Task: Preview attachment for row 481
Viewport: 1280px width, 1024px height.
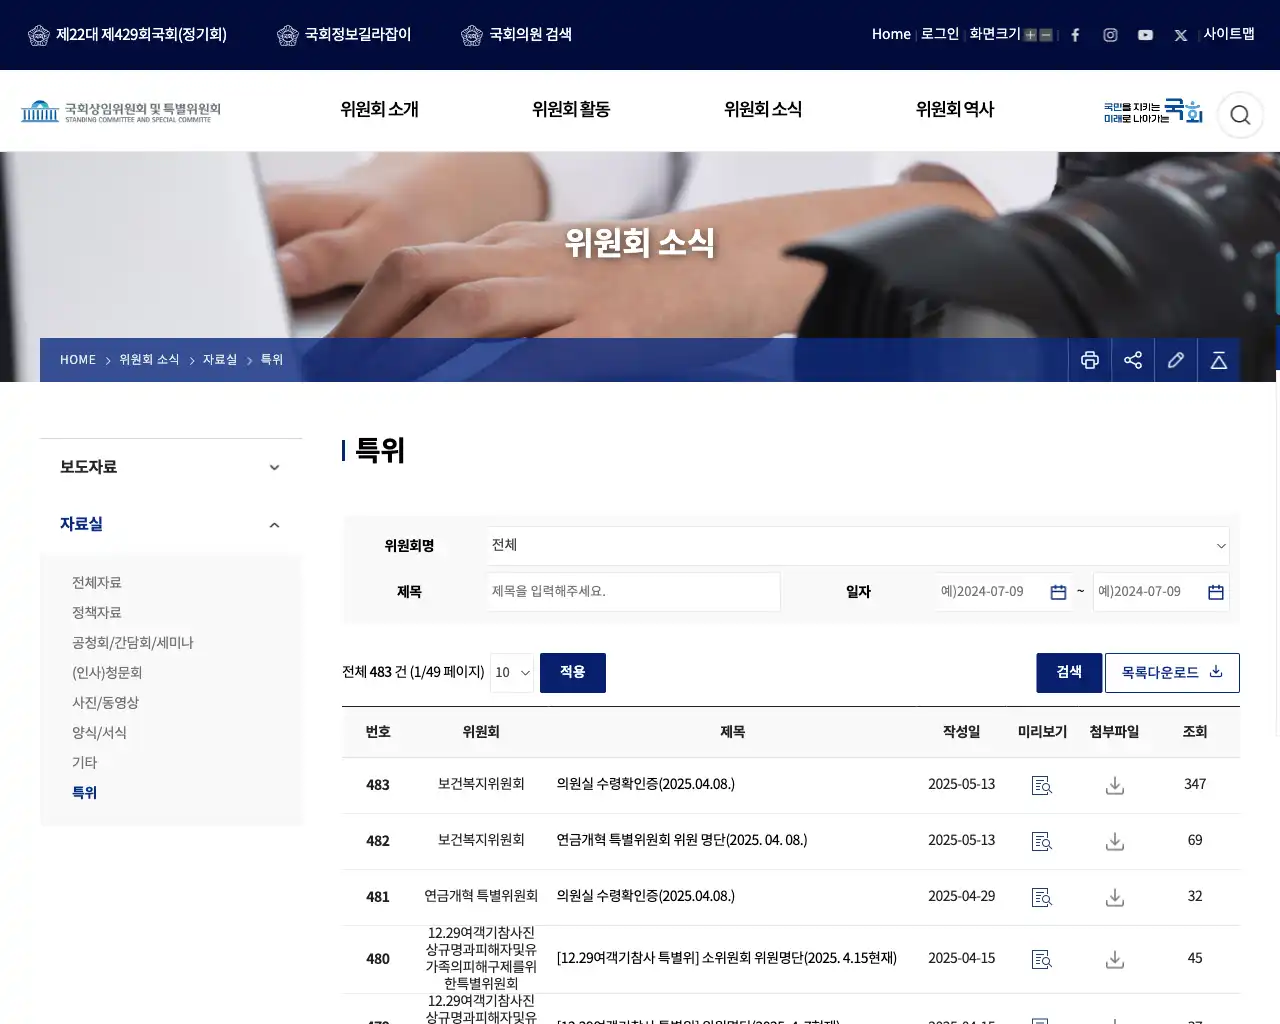Action: tap(1042, 897)
